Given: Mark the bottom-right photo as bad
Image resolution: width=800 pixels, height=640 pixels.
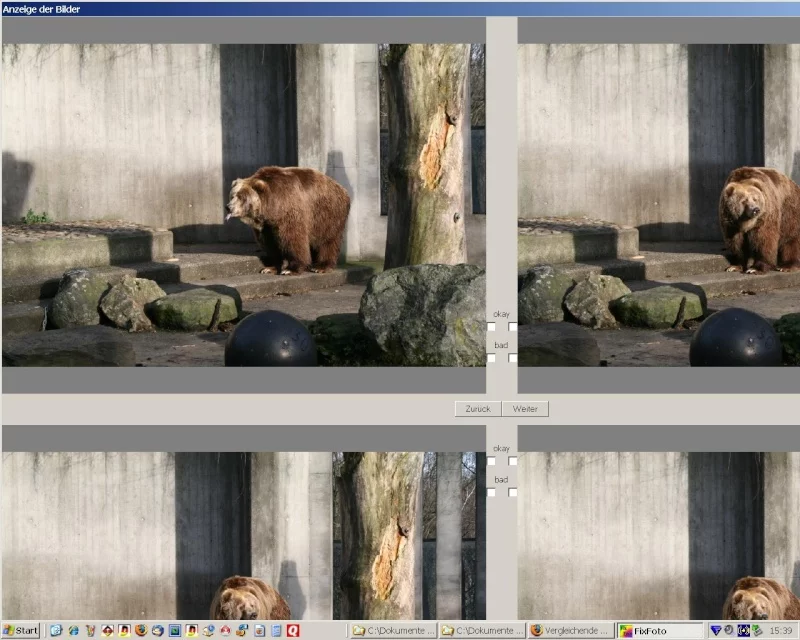Looking at the screenshot, I should click(x=512, y=493).
